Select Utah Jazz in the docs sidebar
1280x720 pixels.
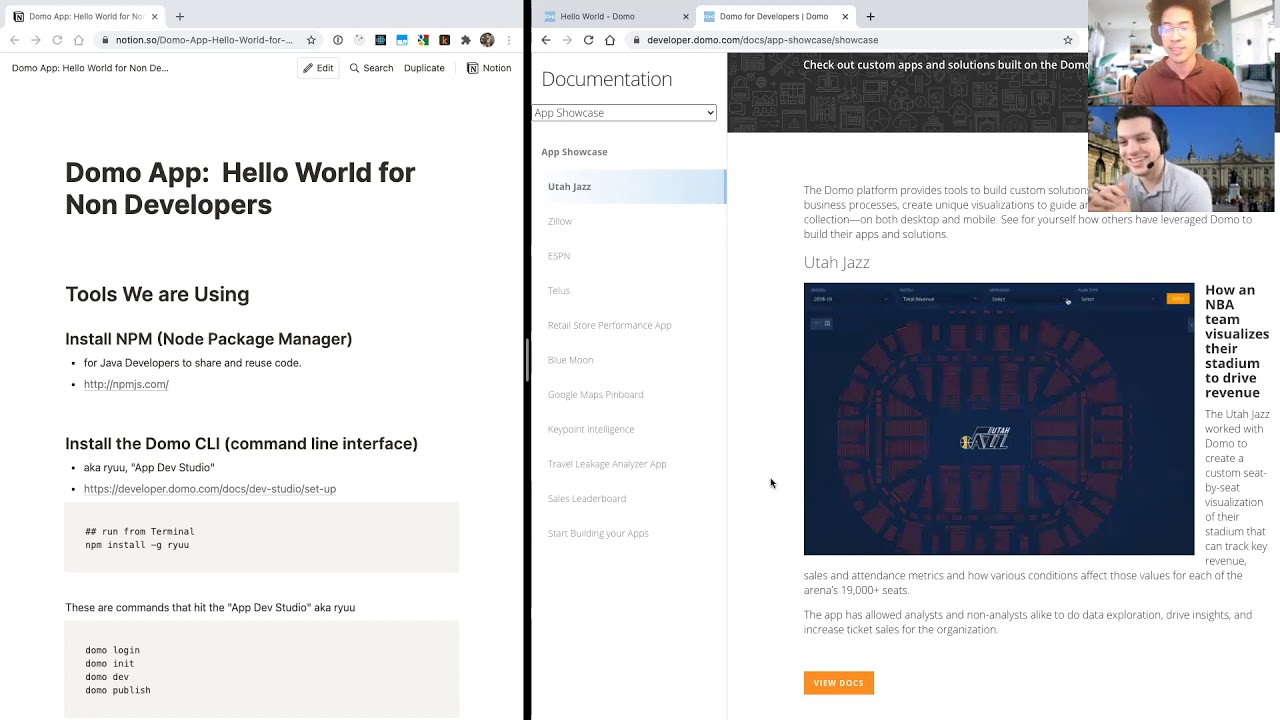click(x=630, y=187)
